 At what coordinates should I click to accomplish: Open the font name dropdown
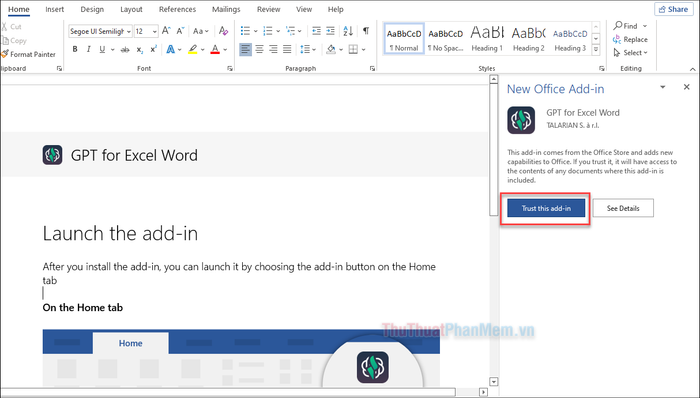(x=129, y=31)
